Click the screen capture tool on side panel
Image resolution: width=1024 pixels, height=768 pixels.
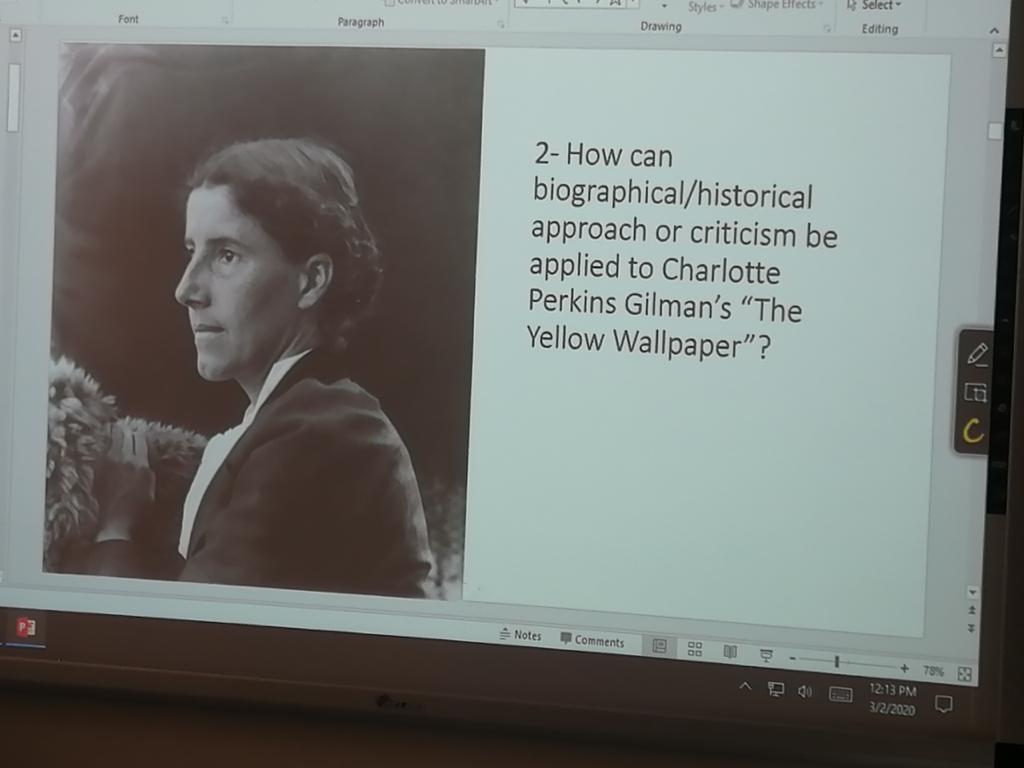tap(975, 393)
